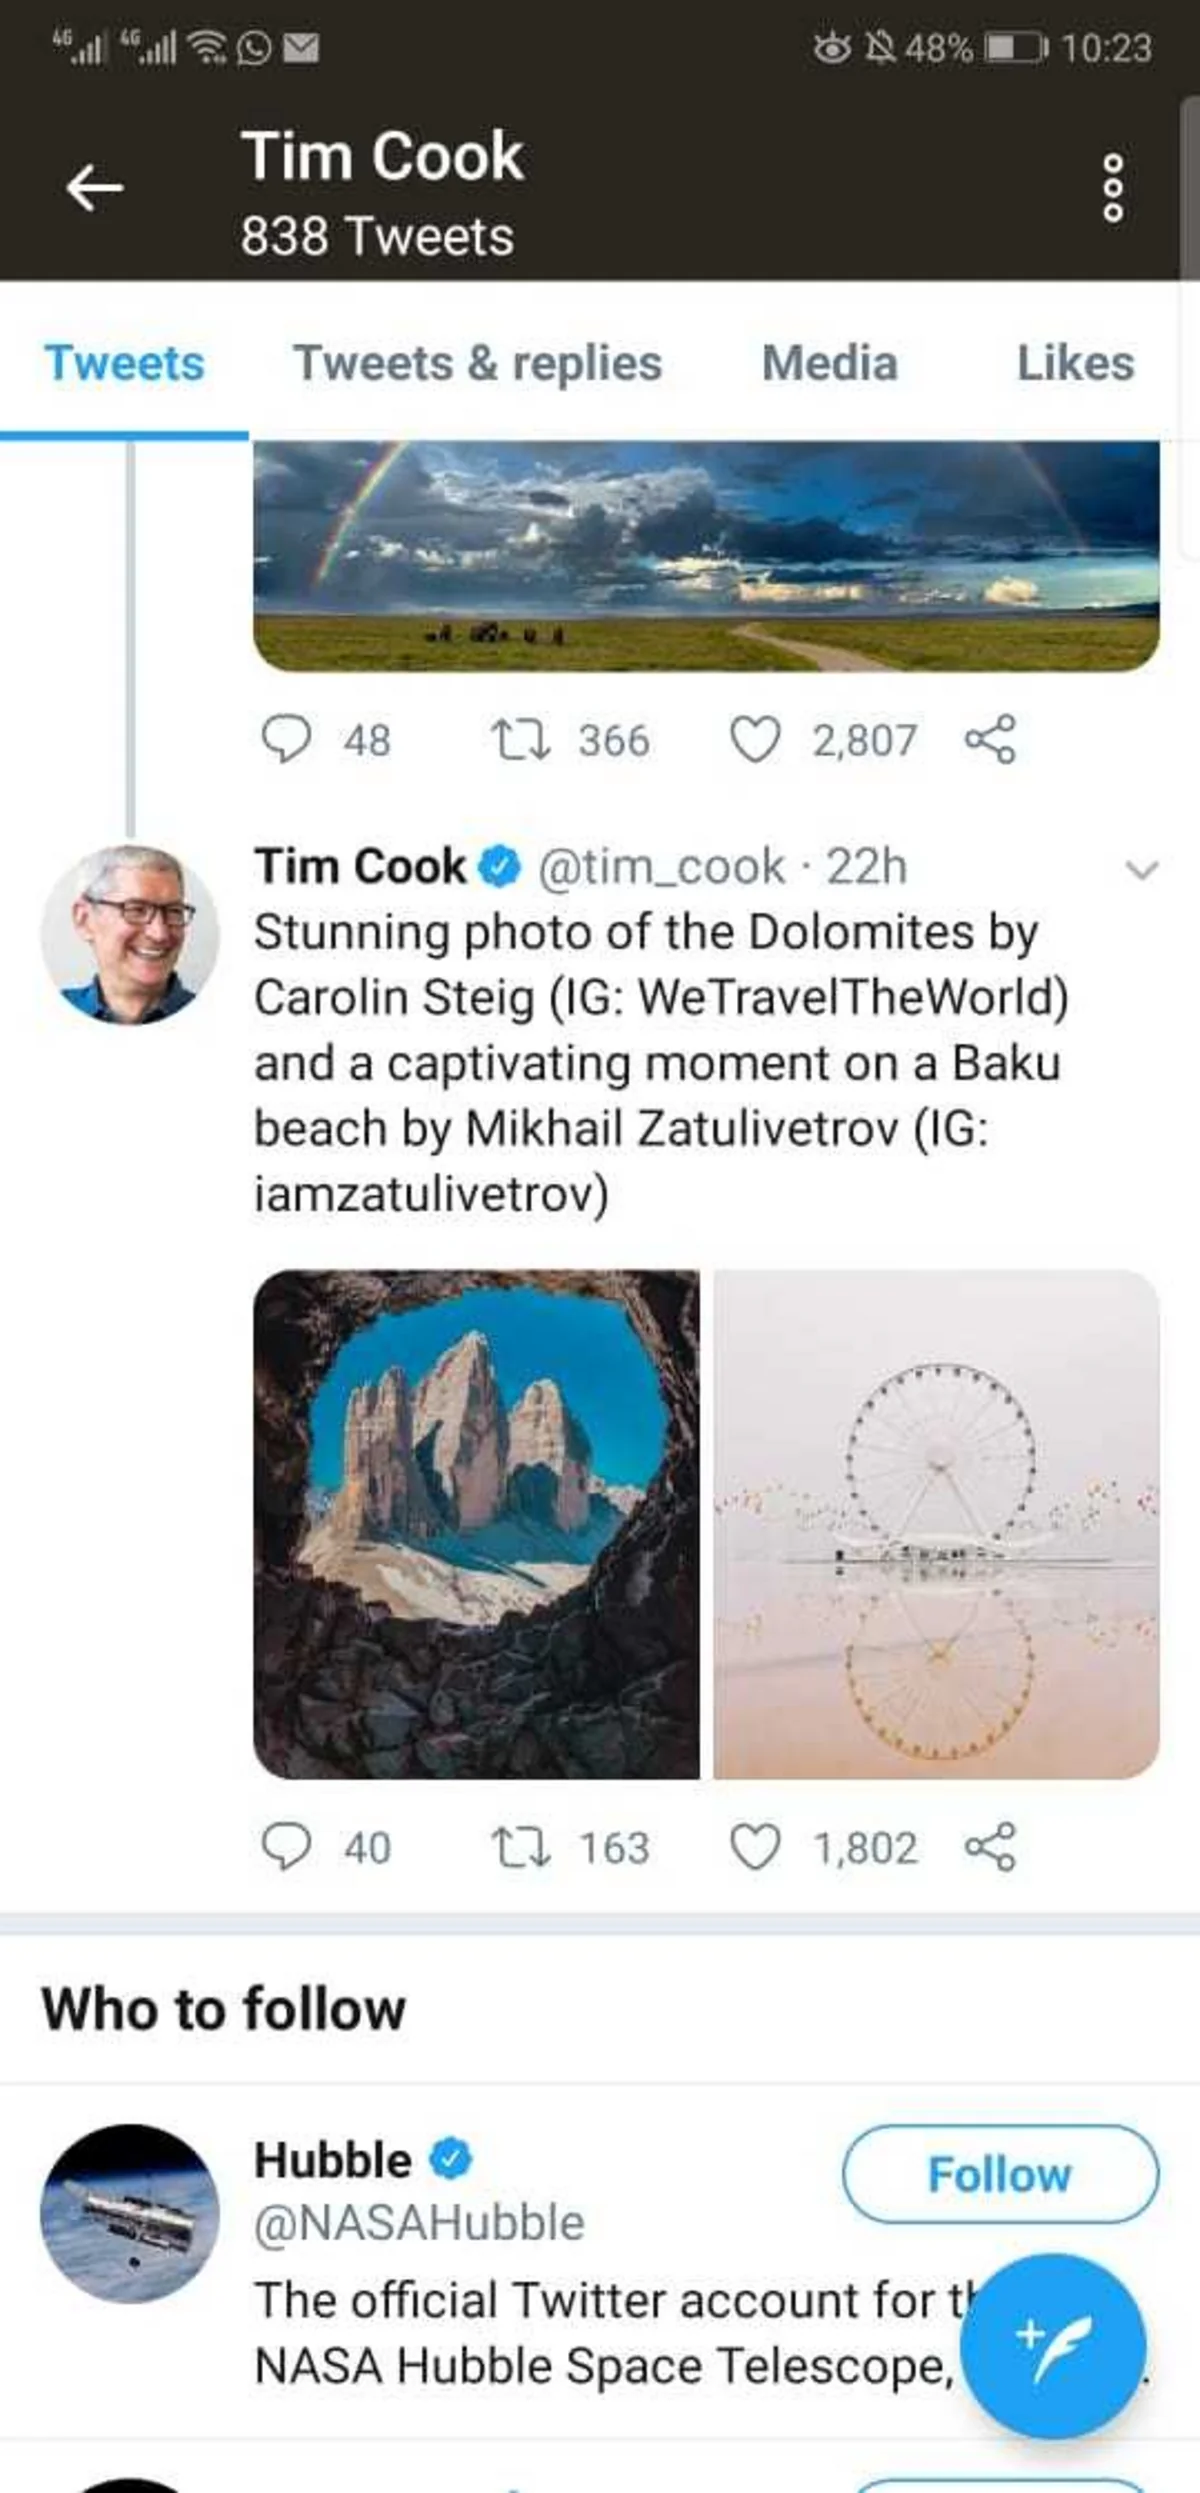View the Dolomites mountain photo

pos(476,1524)
